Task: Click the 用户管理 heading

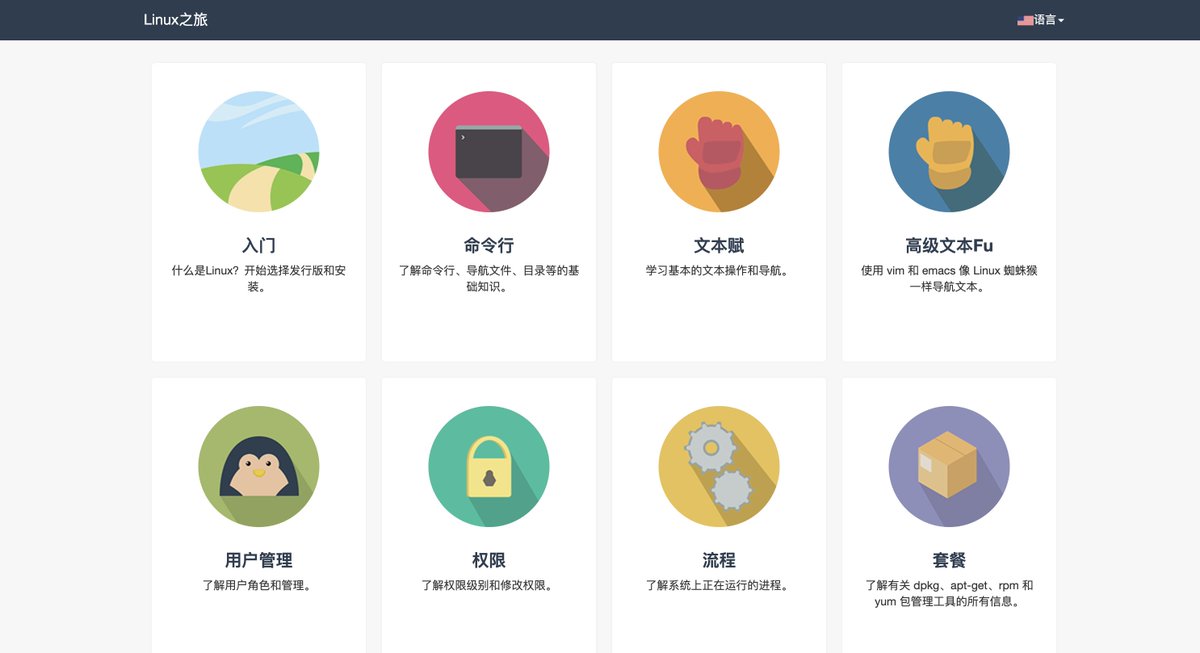Action: click(x=258, y=558)
